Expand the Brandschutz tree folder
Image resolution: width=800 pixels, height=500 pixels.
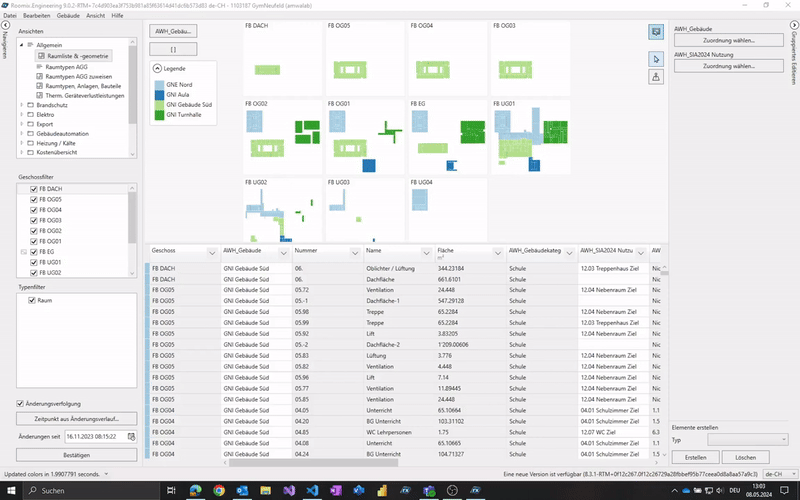(x=23, y=104)
